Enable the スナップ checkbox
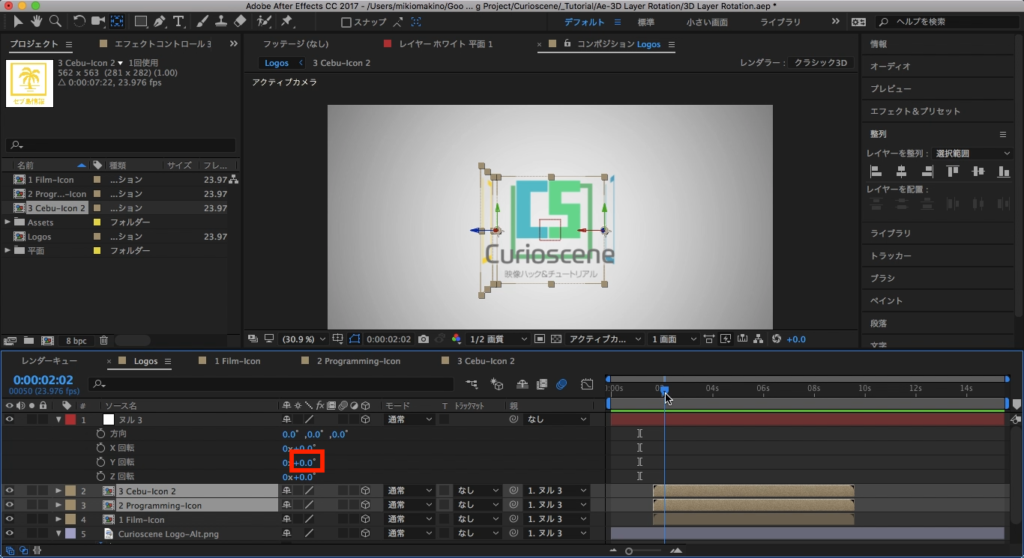1024x558 pixels. tap(346, 21)
